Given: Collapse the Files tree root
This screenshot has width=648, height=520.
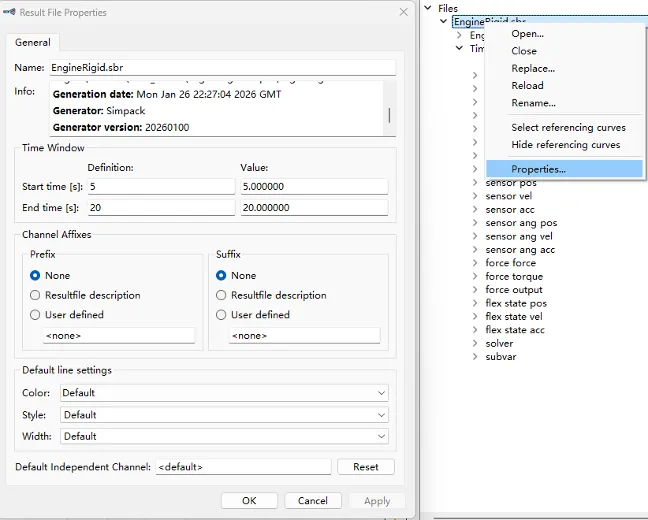Looking at the screenshot, I should click(x=428, y=8).
